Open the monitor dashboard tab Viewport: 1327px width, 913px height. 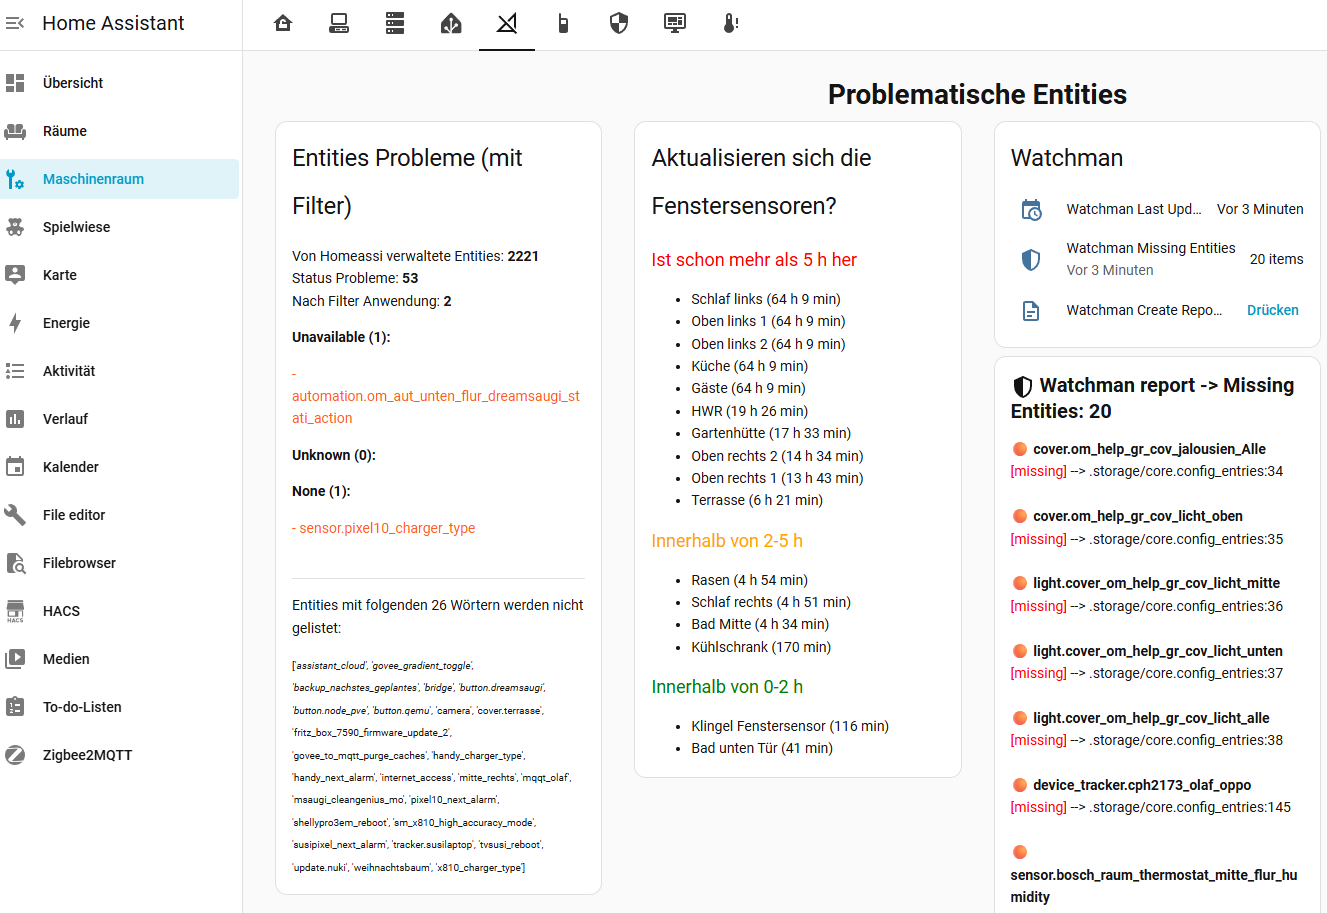(675, 23)
